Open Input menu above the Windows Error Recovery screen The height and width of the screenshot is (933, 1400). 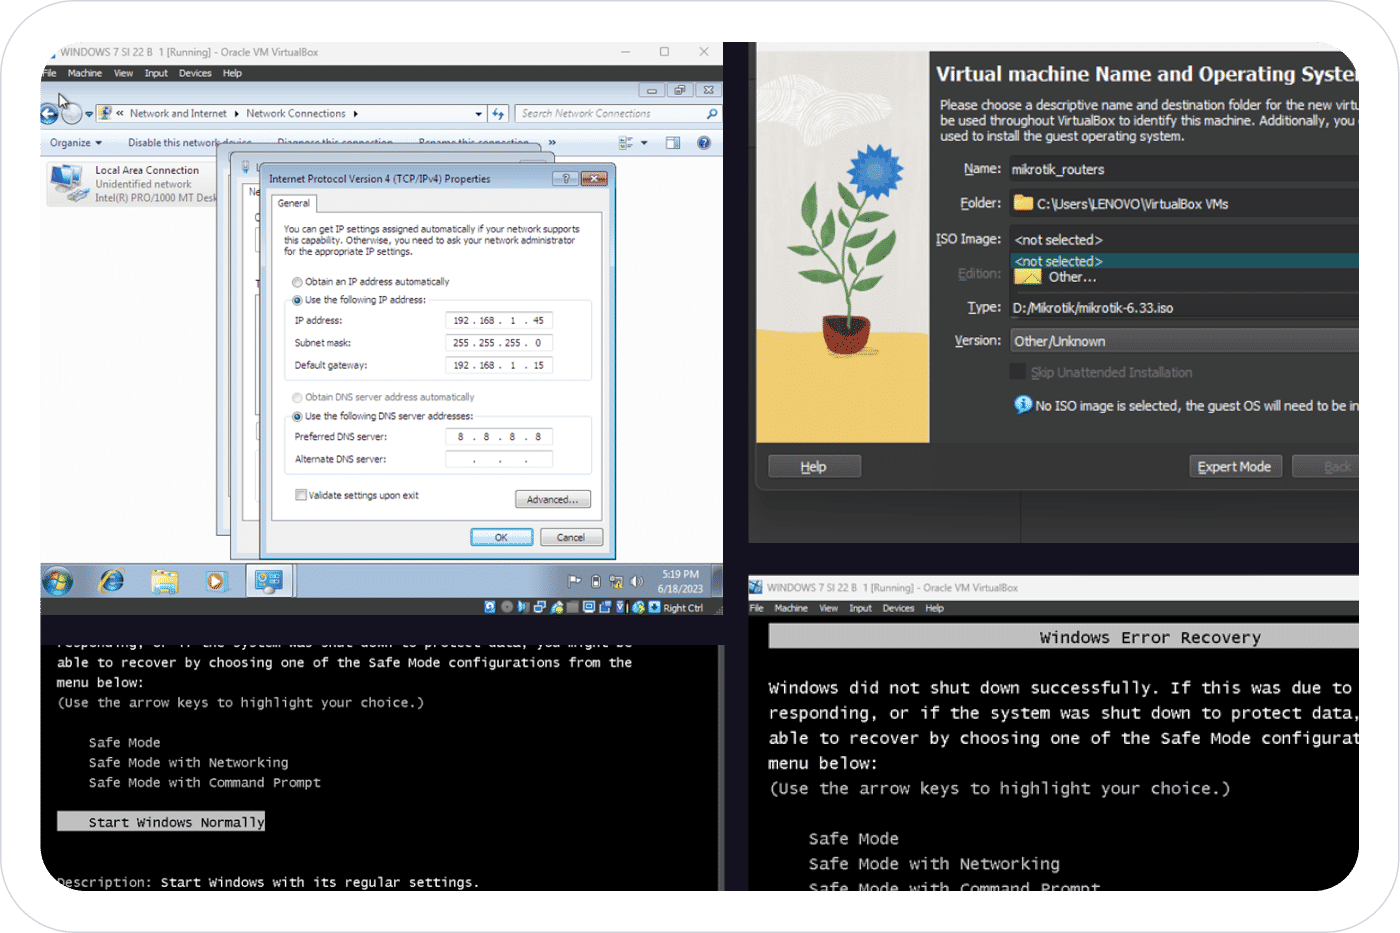click(860, 608)
